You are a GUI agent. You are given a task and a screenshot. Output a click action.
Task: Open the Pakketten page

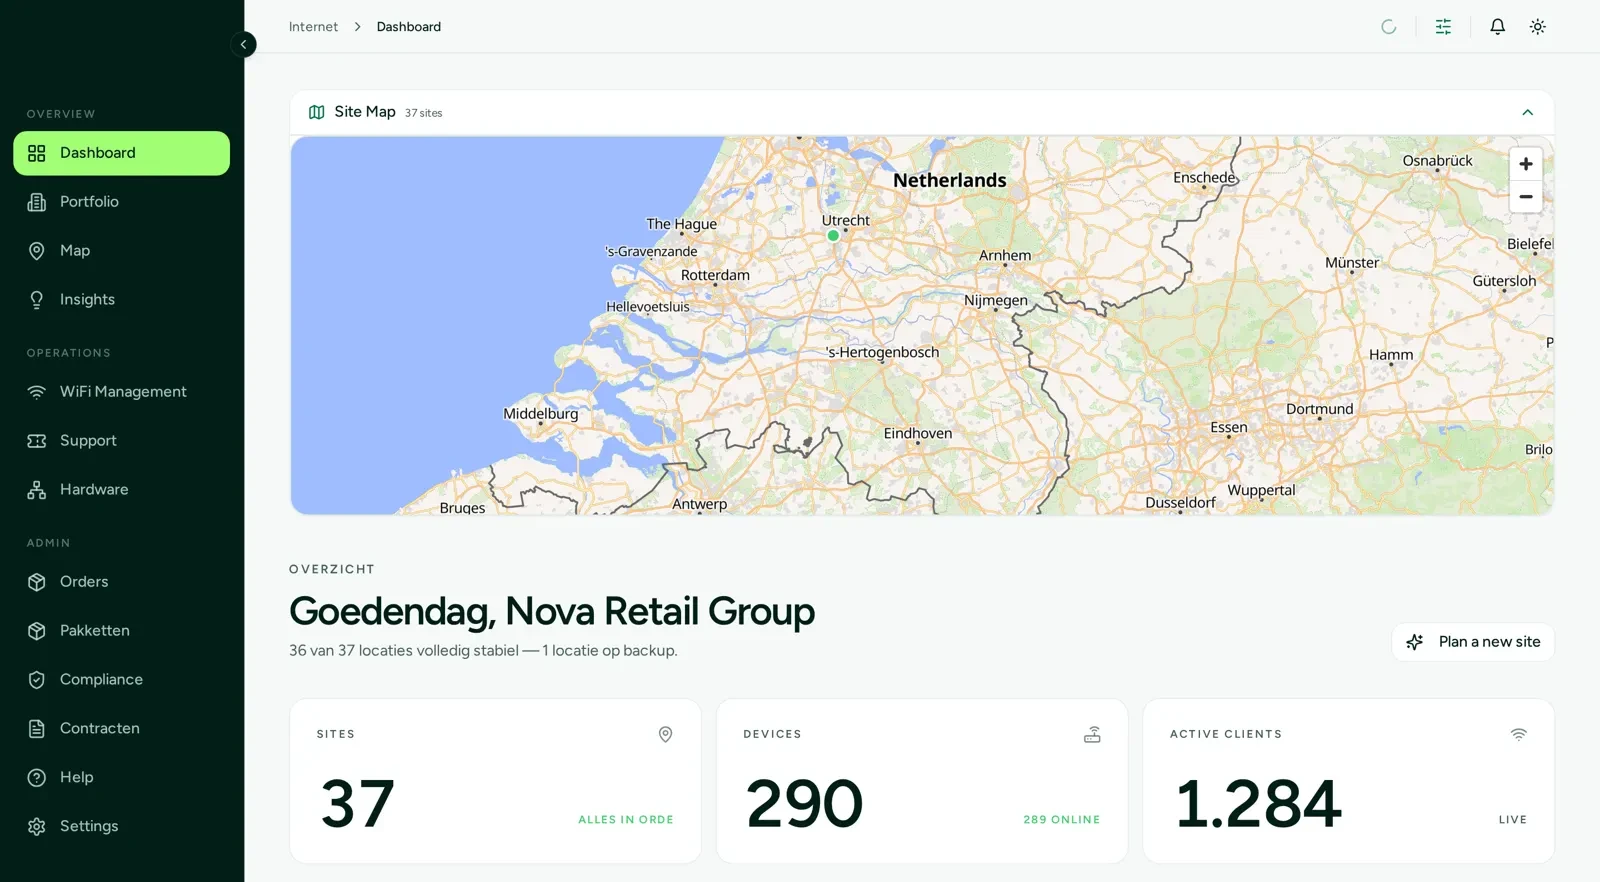tap(121, 631)
